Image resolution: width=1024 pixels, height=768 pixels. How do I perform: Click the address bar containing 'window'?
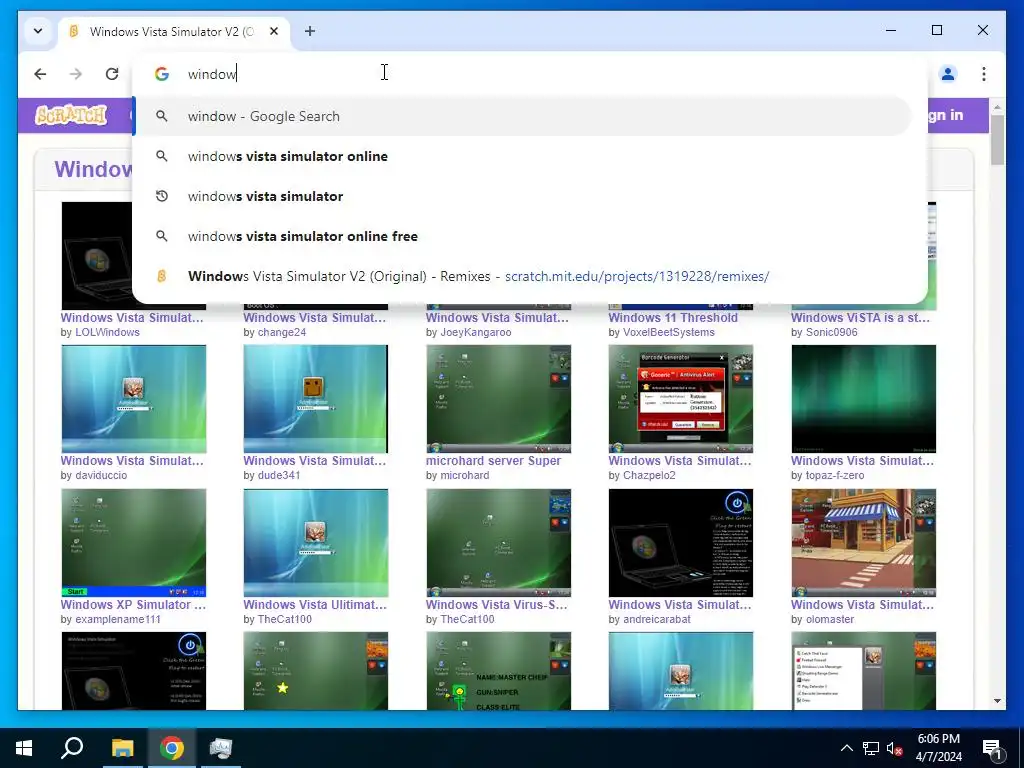[529, 74]
